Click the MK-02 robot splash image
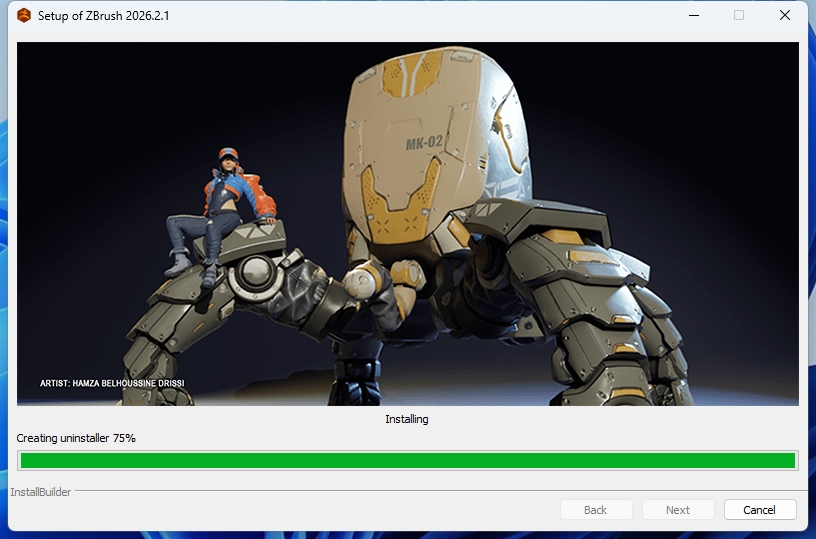Screen dimensions: 816x539 click(407, 224)
